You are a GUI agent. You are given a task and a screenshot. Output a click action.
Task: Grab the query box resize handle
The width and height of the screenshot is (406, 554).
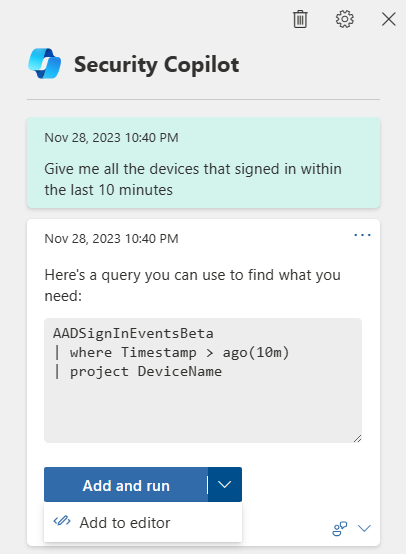(x=357, y=438)
